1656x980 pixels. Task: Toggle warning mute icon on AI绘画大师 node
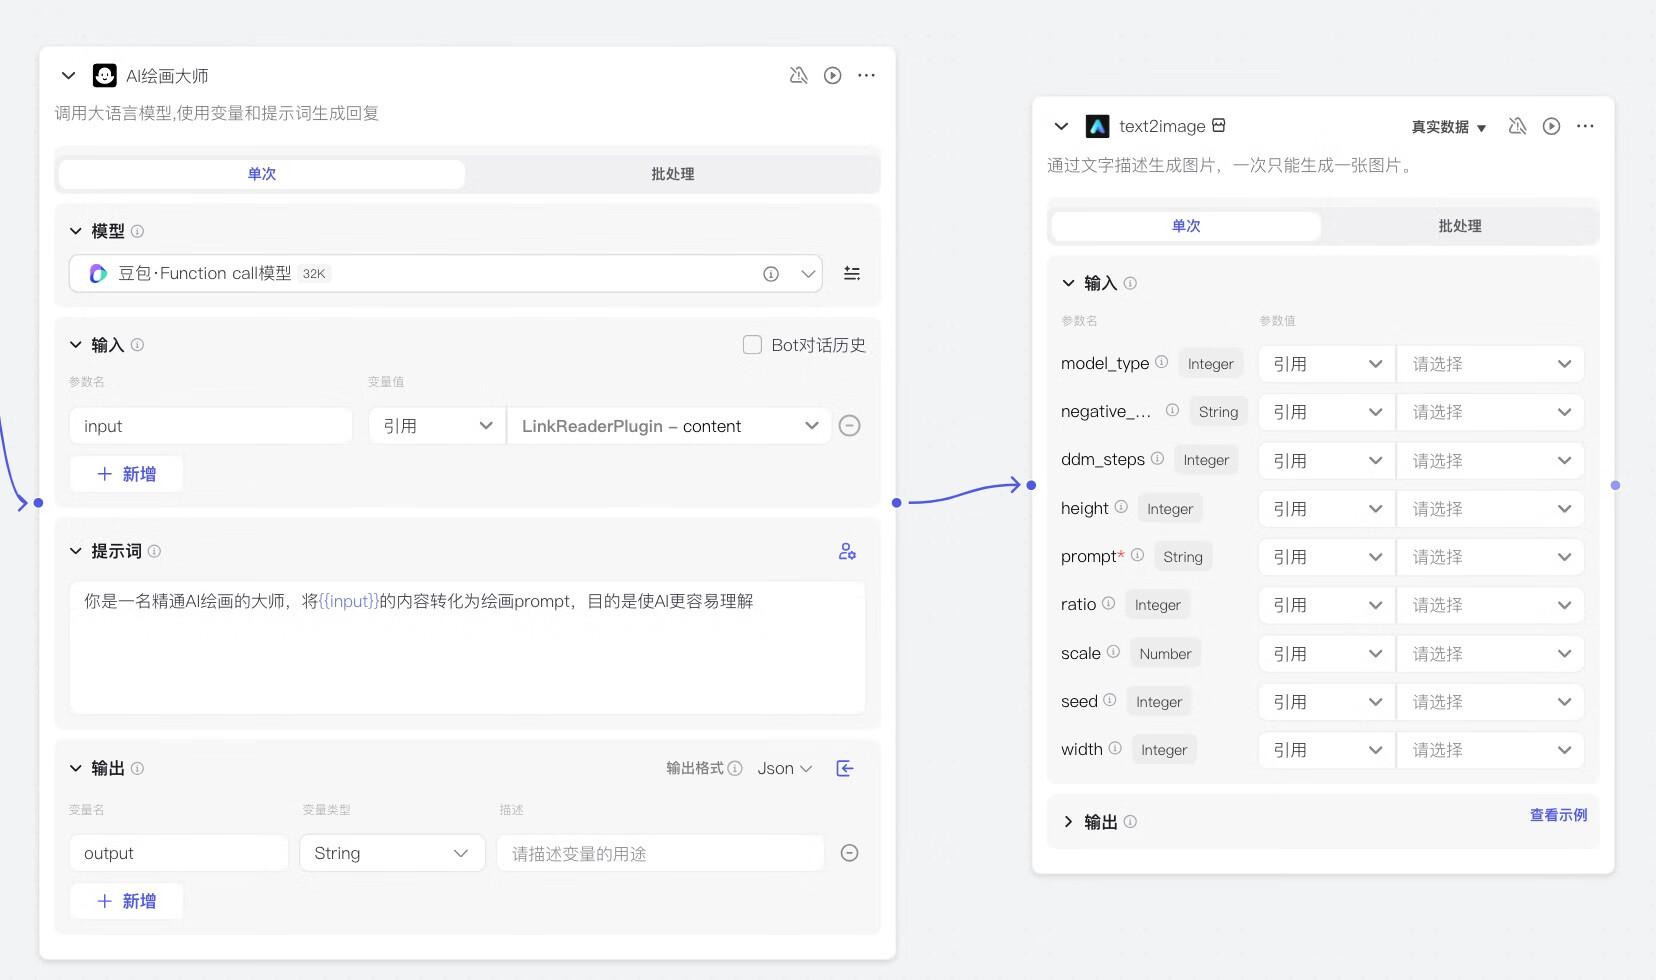point(798,75)
